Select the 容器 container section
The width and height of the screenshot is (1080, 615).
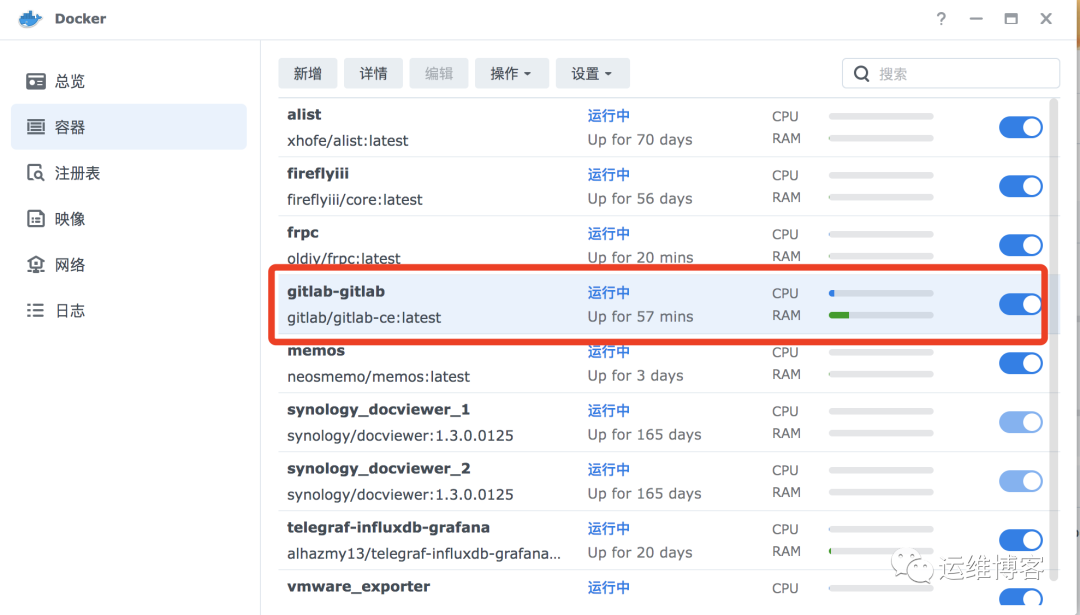click(129, 127)
